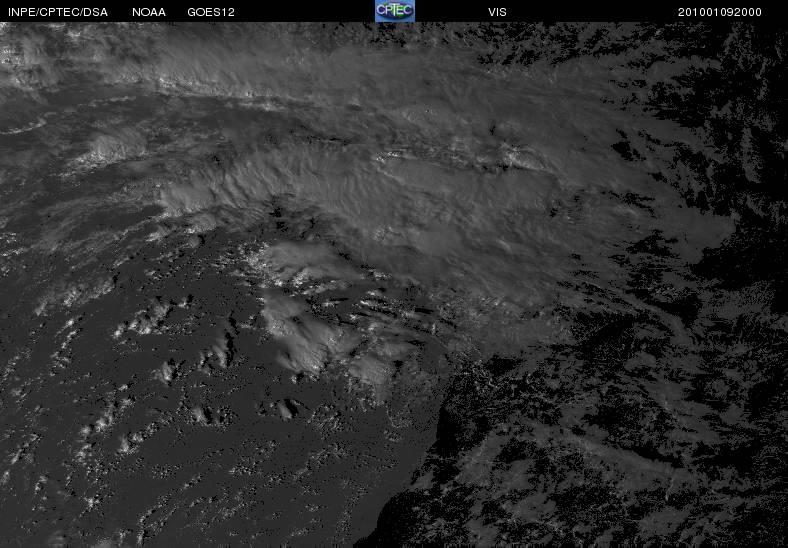
Task: Click the letter S in VIS
Action: [503, 12]
